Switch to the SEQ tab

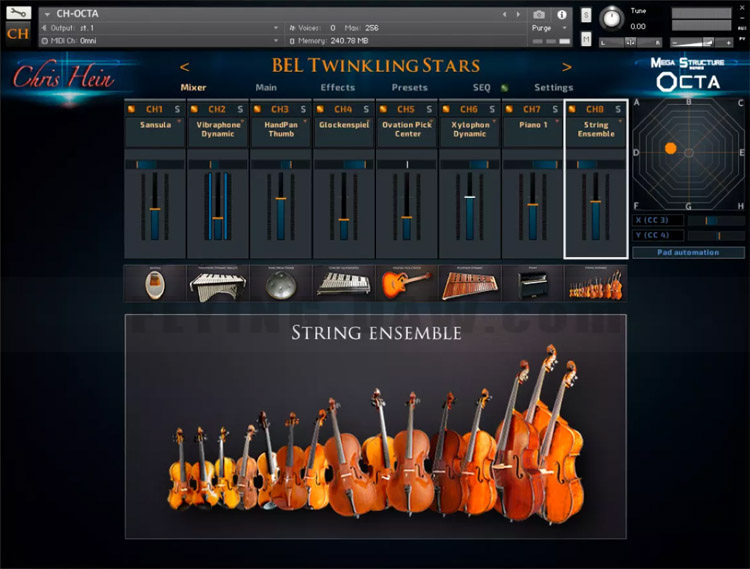tap(482, 88)
